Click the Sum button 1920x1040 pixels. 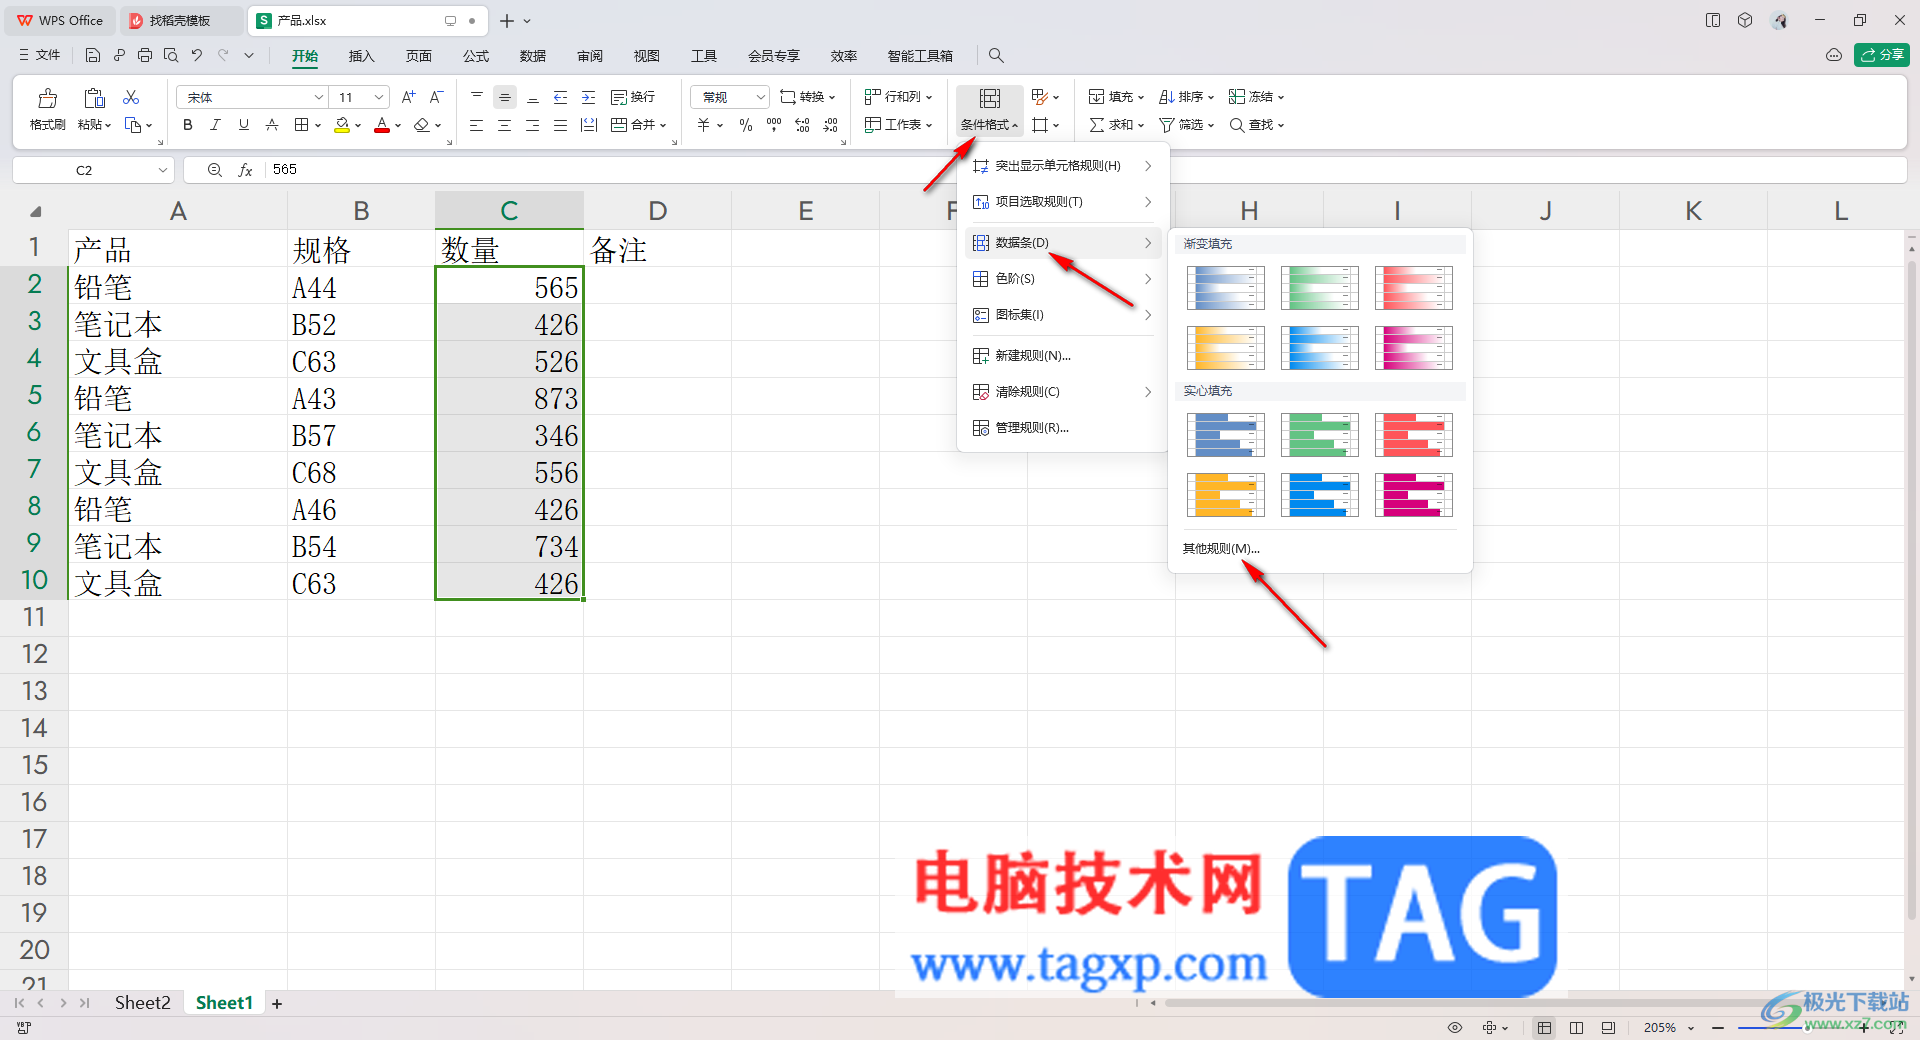[x=1116, y=125]
